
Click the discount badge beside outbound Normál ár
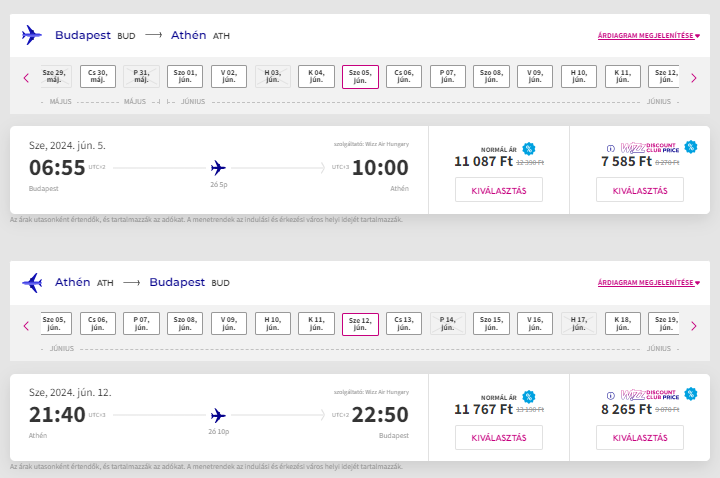tap(529, 149)
